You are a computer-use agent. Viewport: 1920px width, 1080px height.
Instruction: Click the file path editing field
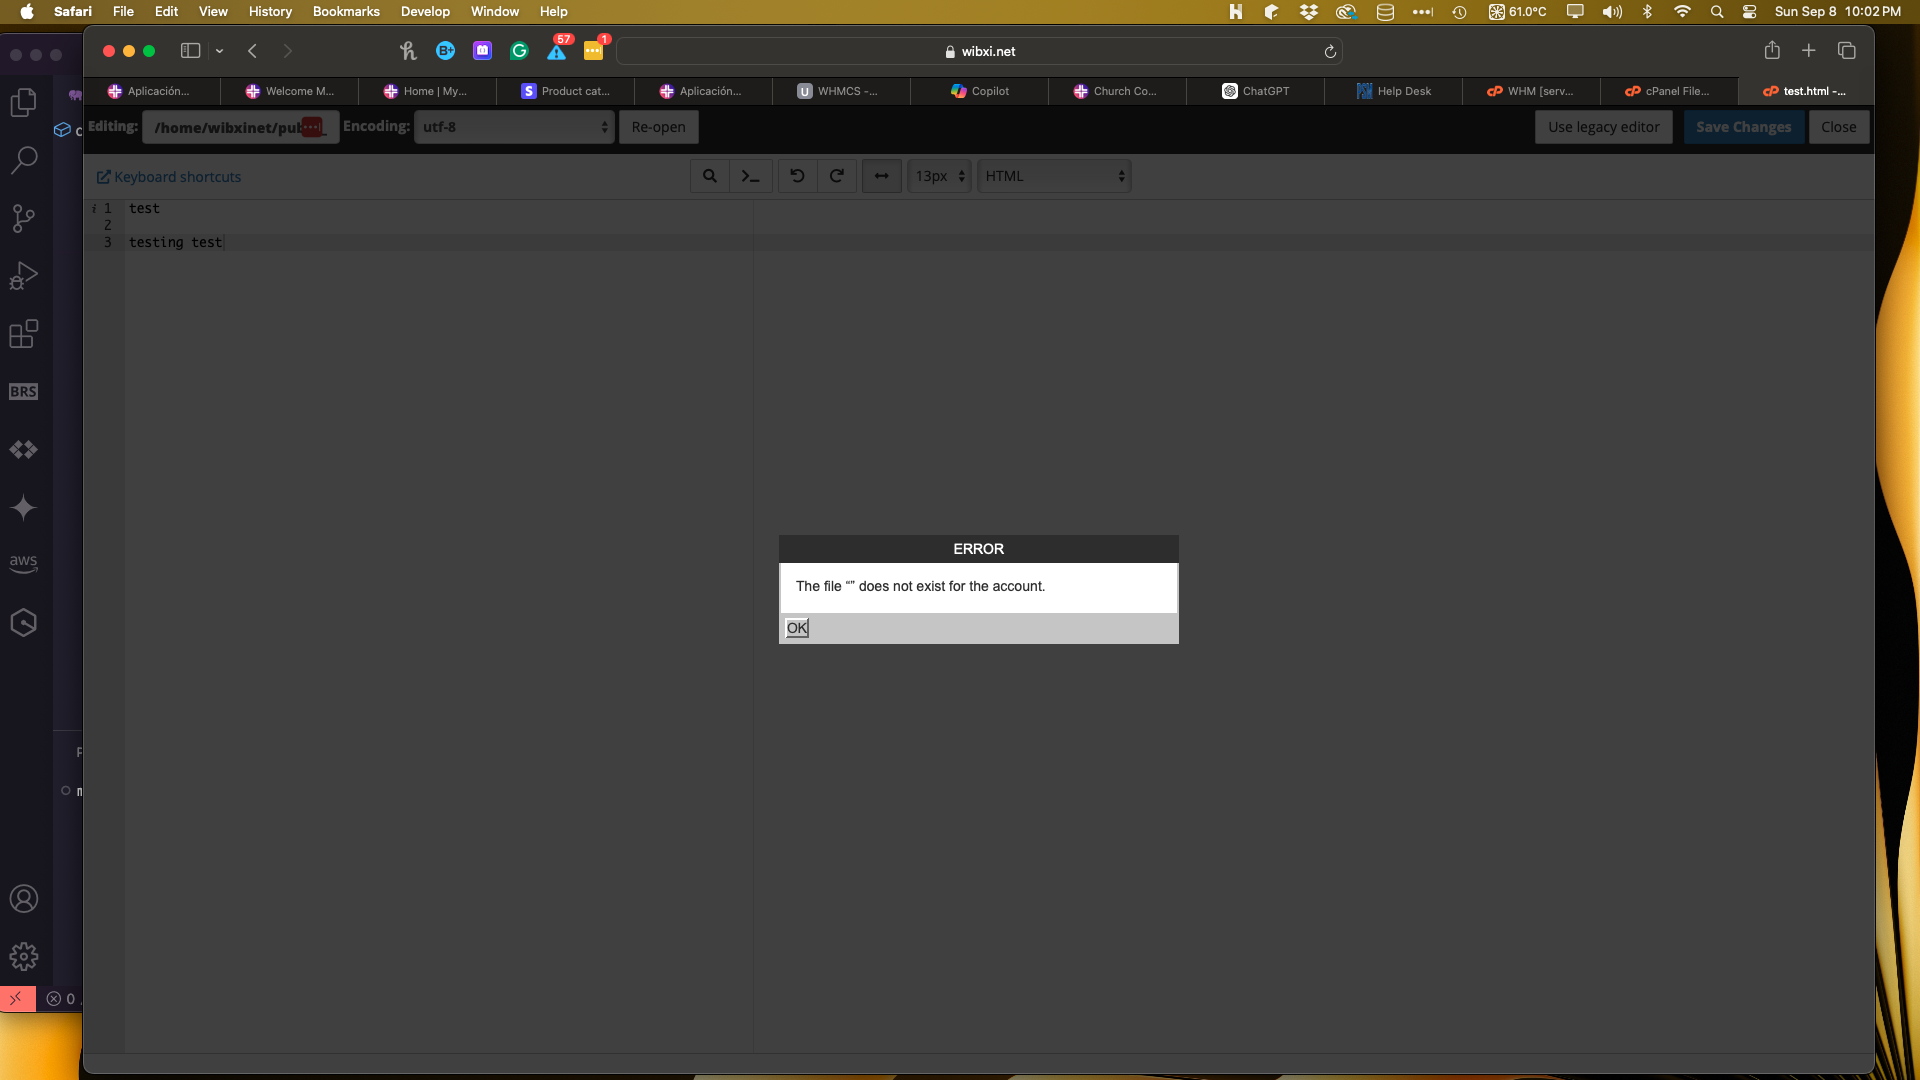(228, 127)
